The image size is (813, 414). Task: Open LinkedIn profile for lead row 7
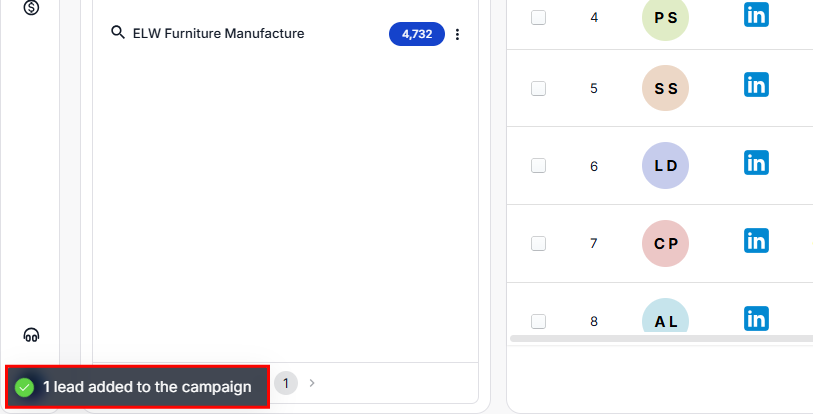pos(756,240)
